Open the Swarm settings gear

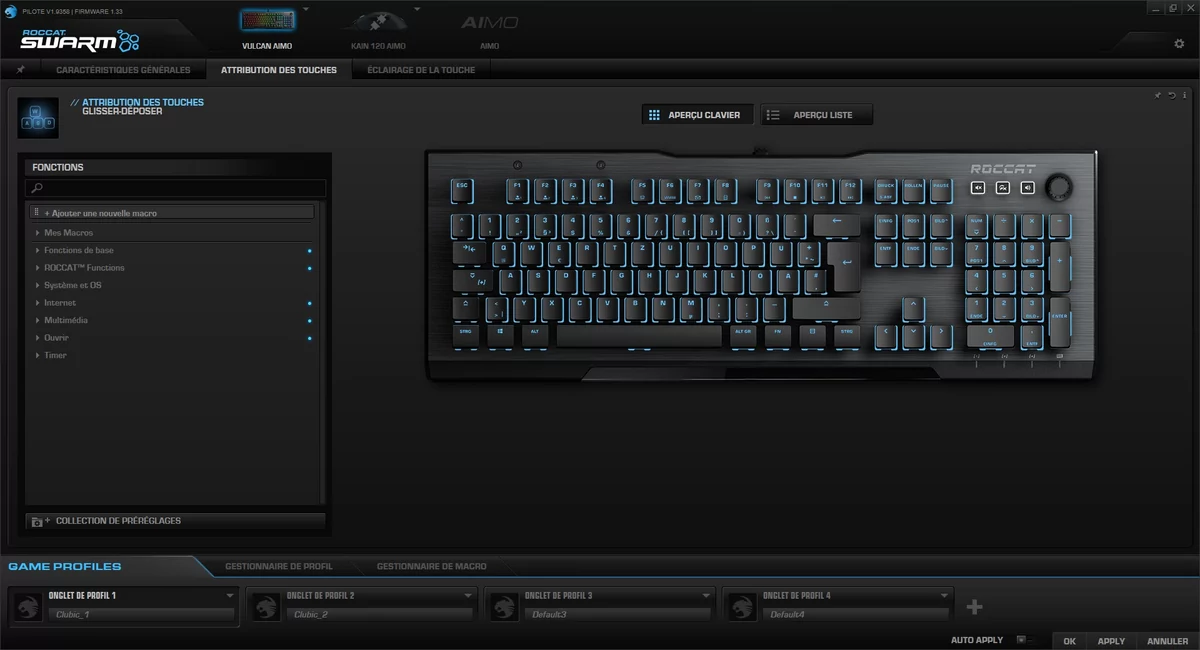(1179, 44)
